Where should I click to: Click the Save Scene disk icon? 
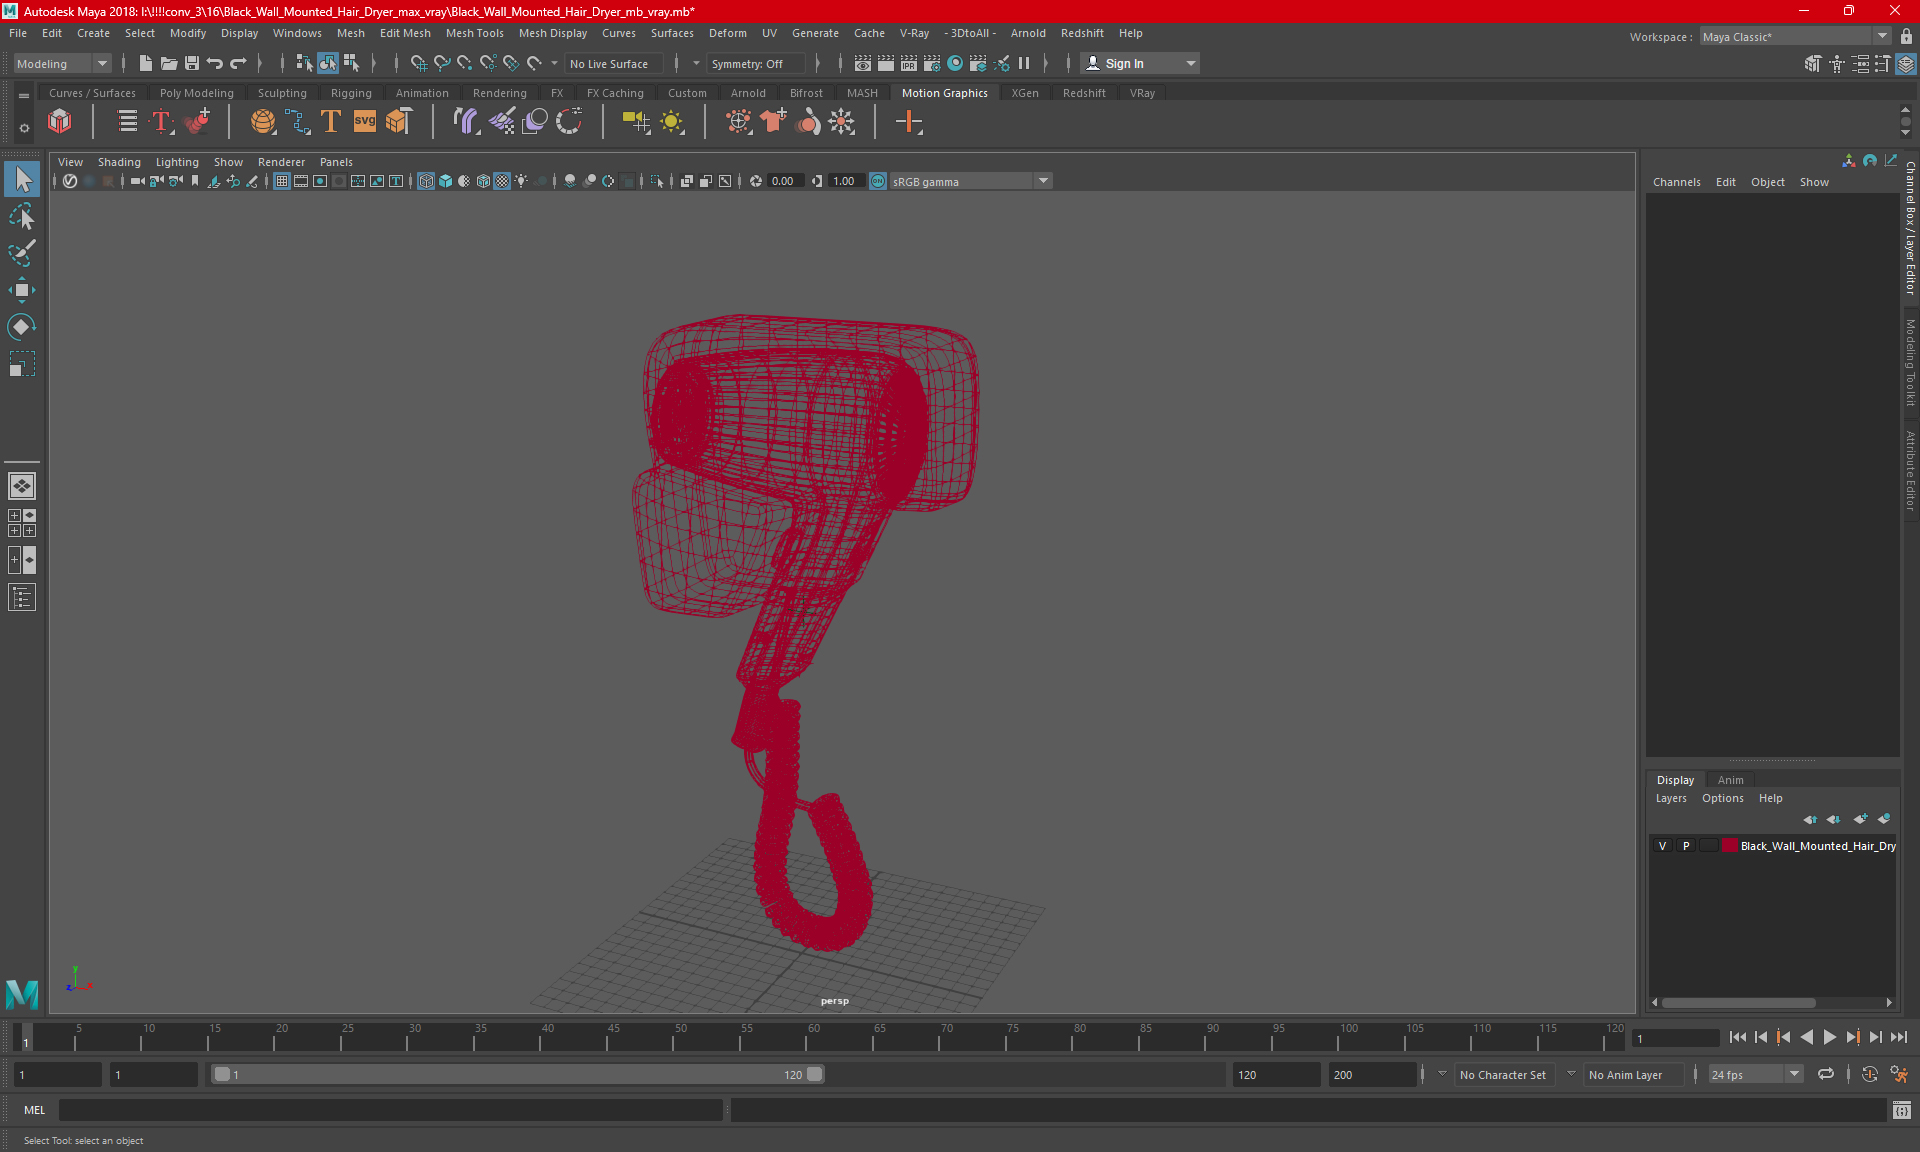click(192, 63)
